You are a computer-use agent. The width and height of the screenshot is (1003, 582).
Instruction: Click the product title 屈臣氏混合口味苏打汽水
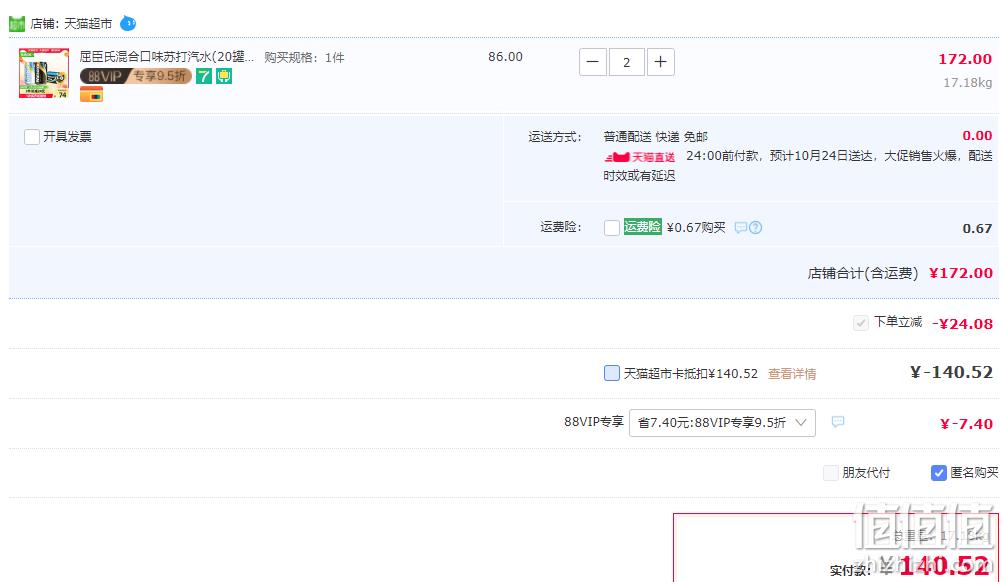click(166, 57)
